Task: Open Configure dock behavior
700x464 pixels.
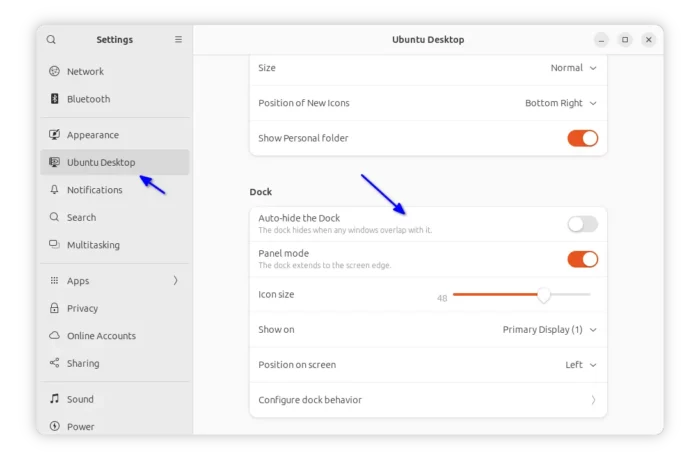Action: [428, 400]
